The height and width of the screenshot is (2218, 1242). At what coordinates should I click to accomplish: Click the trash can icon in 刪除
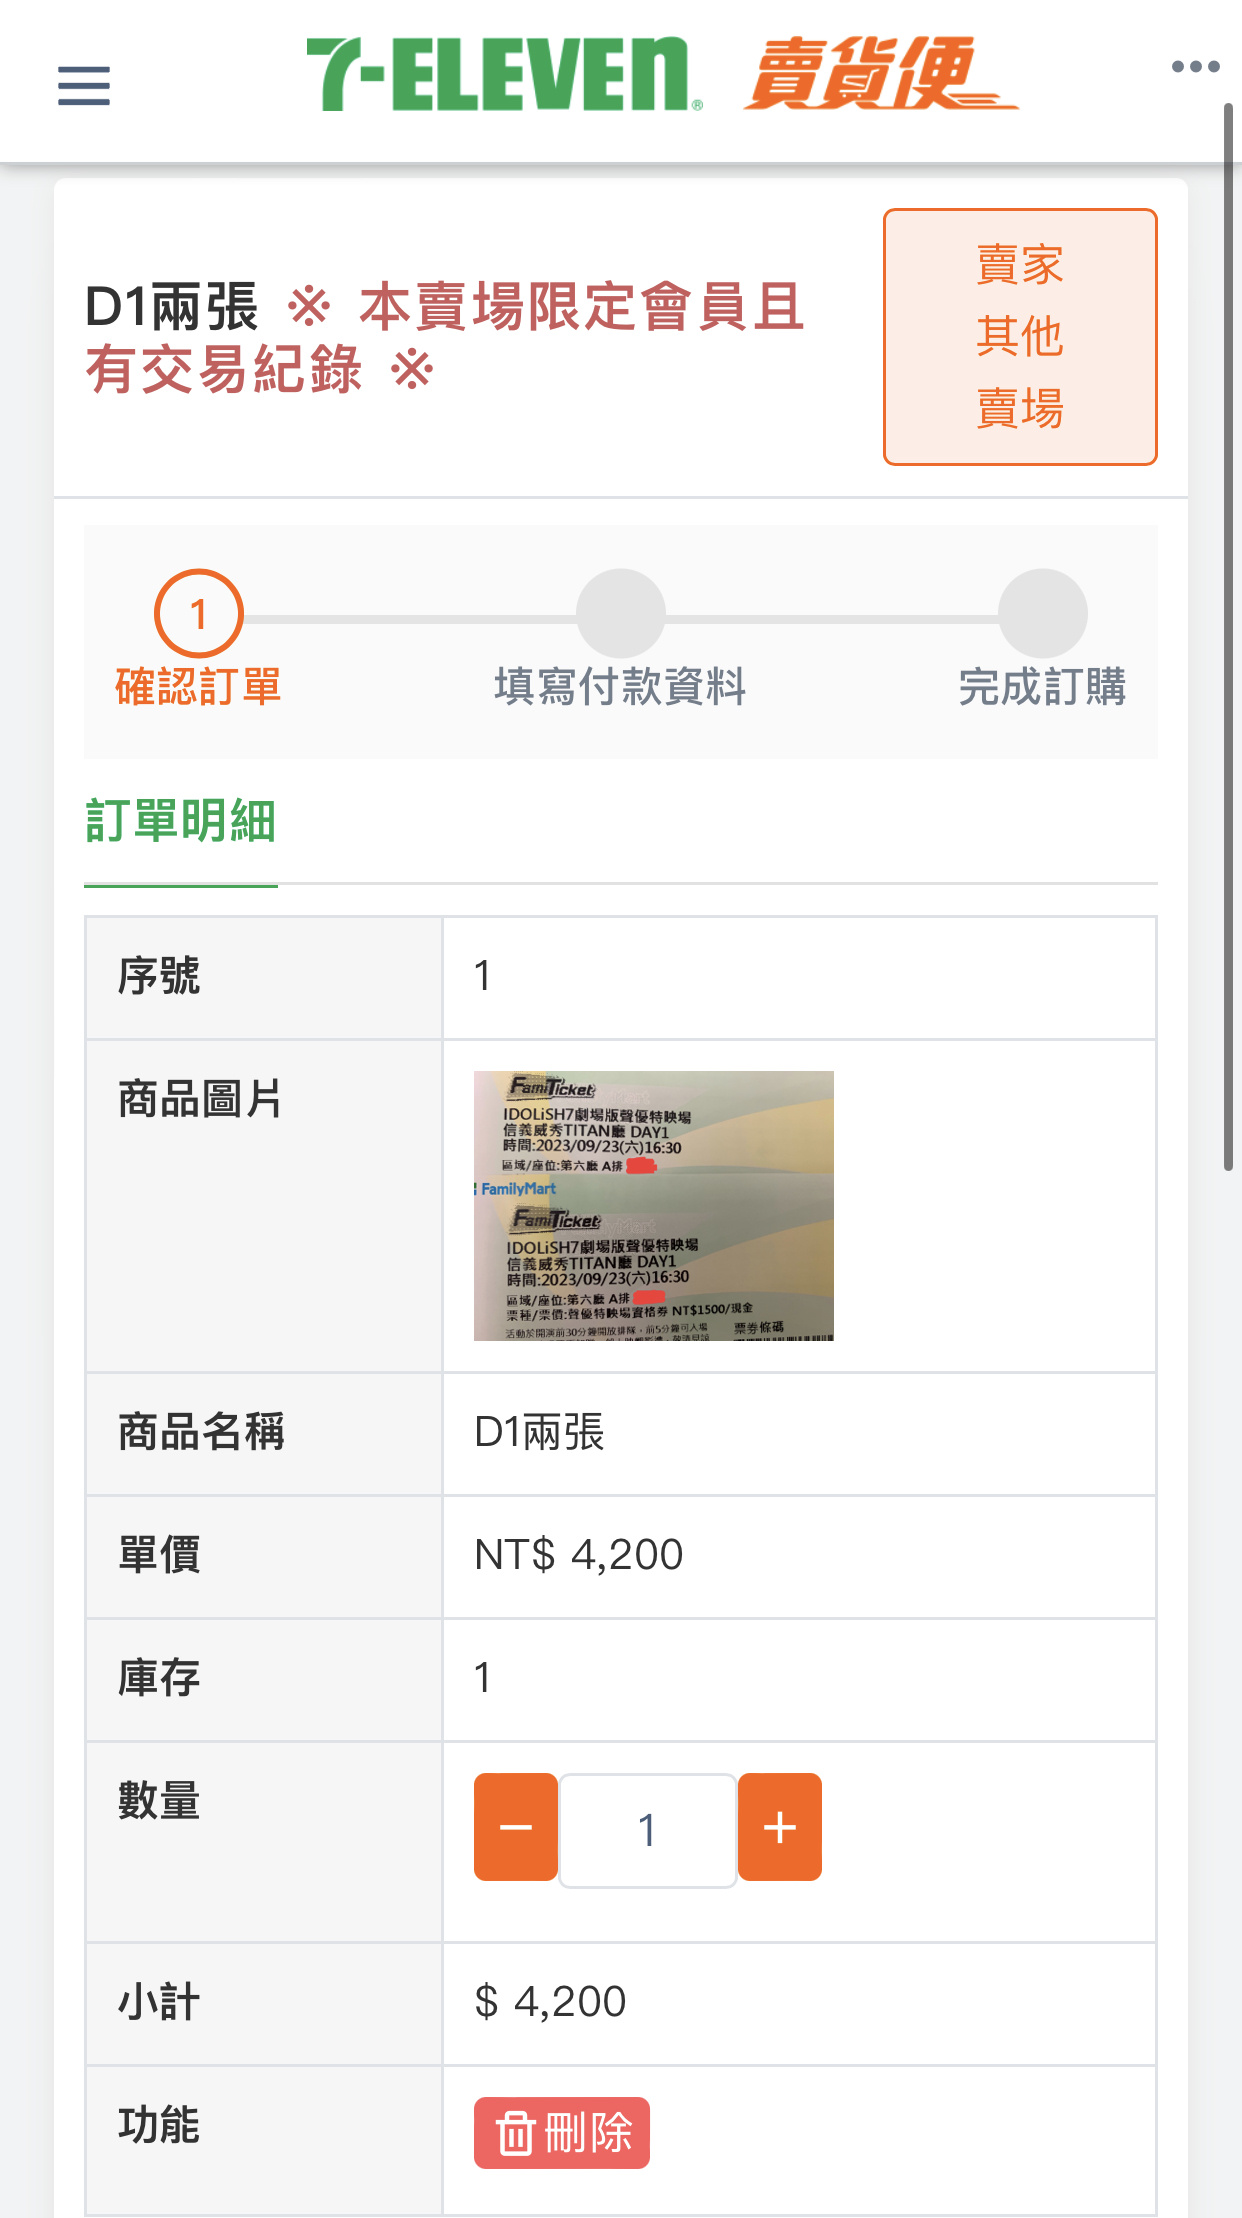click(515, 2133)
